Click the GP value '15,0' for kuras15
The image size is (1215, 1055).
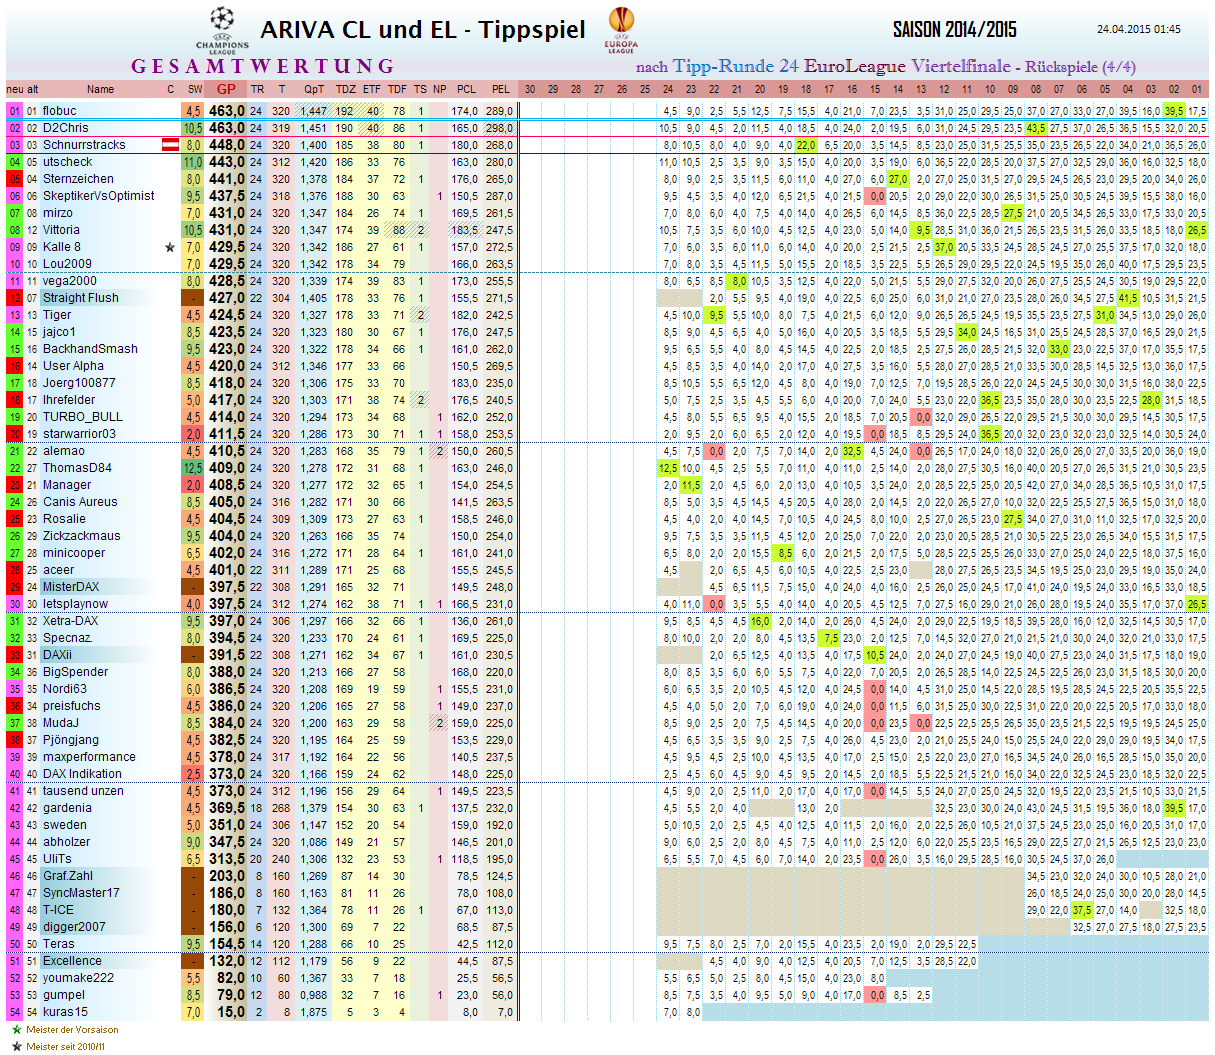pos(231,1012)
